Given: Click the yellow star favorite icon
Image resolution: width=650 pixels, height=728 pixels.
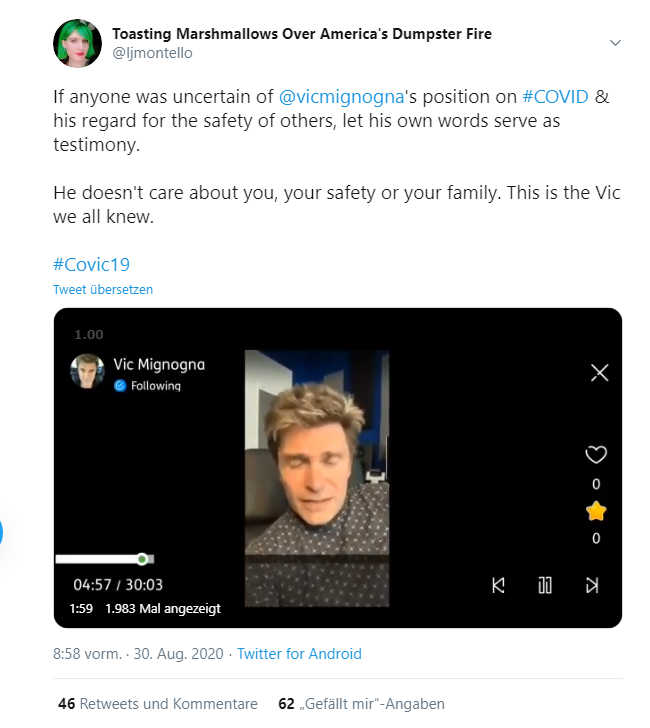Looking at the screenshot, I should [596, 511].
